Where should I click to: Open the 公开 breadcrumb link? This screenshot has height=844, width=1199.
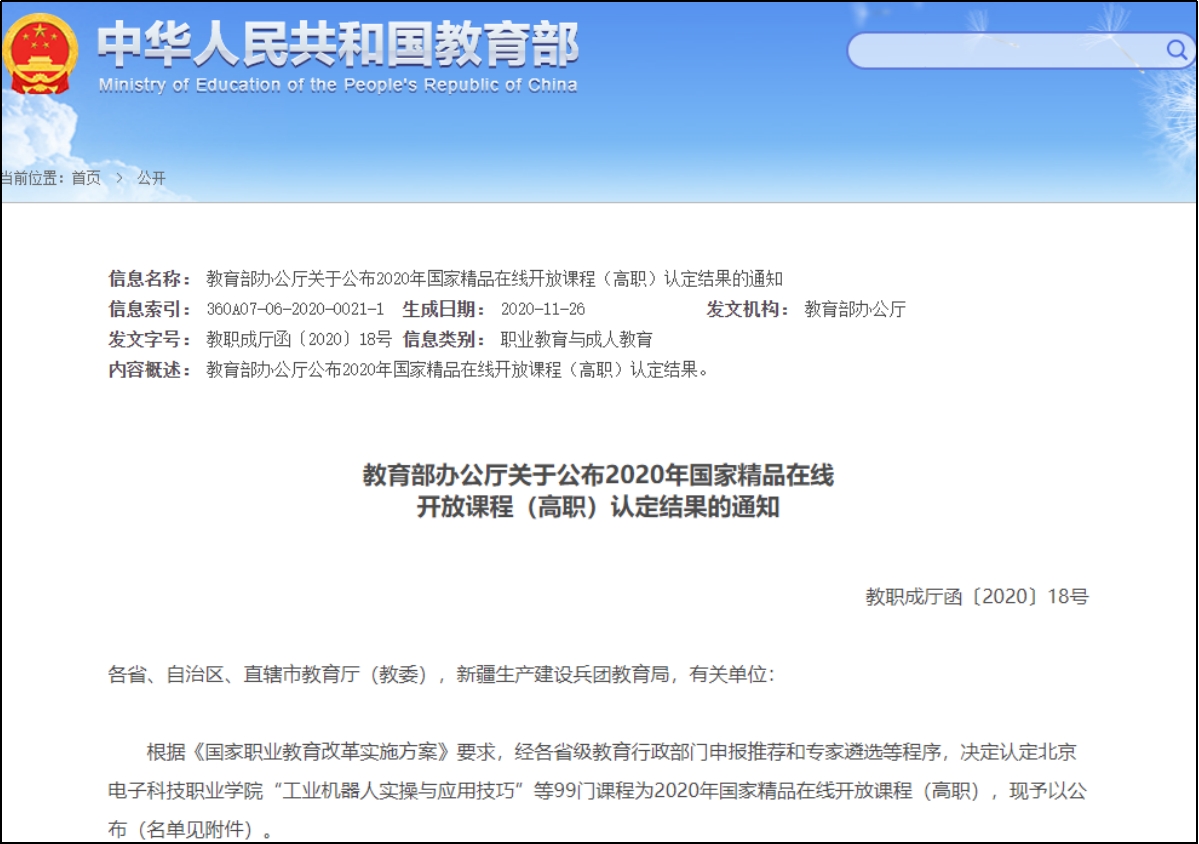point(152,178)
